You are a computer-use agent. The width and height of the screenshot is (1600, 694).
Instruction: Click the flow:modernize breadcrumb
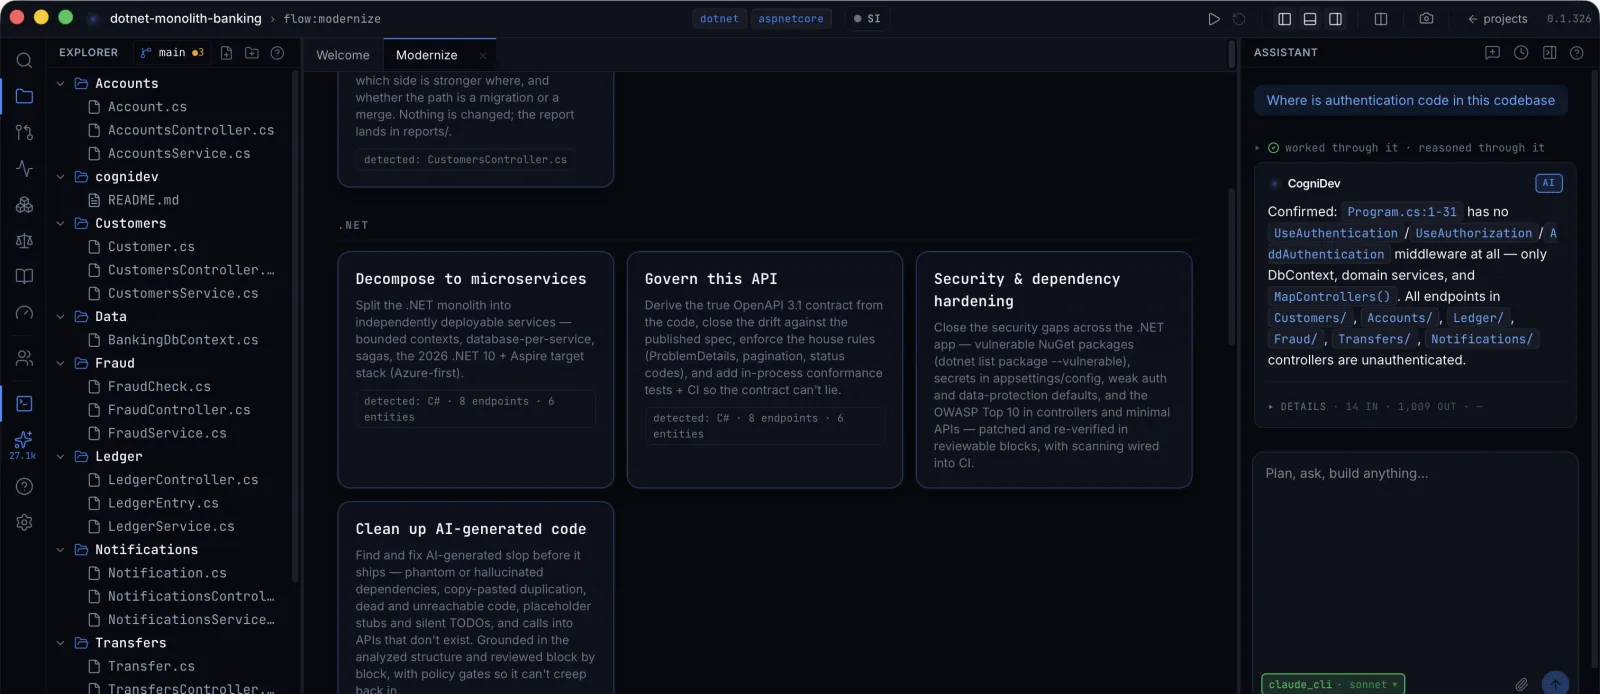pos(332,18)
